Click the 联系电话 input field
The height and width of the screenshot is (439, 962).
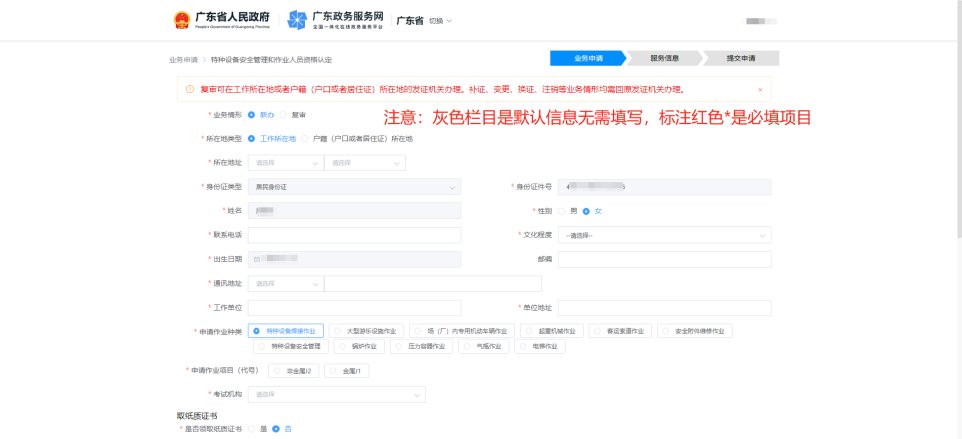tap(354, 235)
